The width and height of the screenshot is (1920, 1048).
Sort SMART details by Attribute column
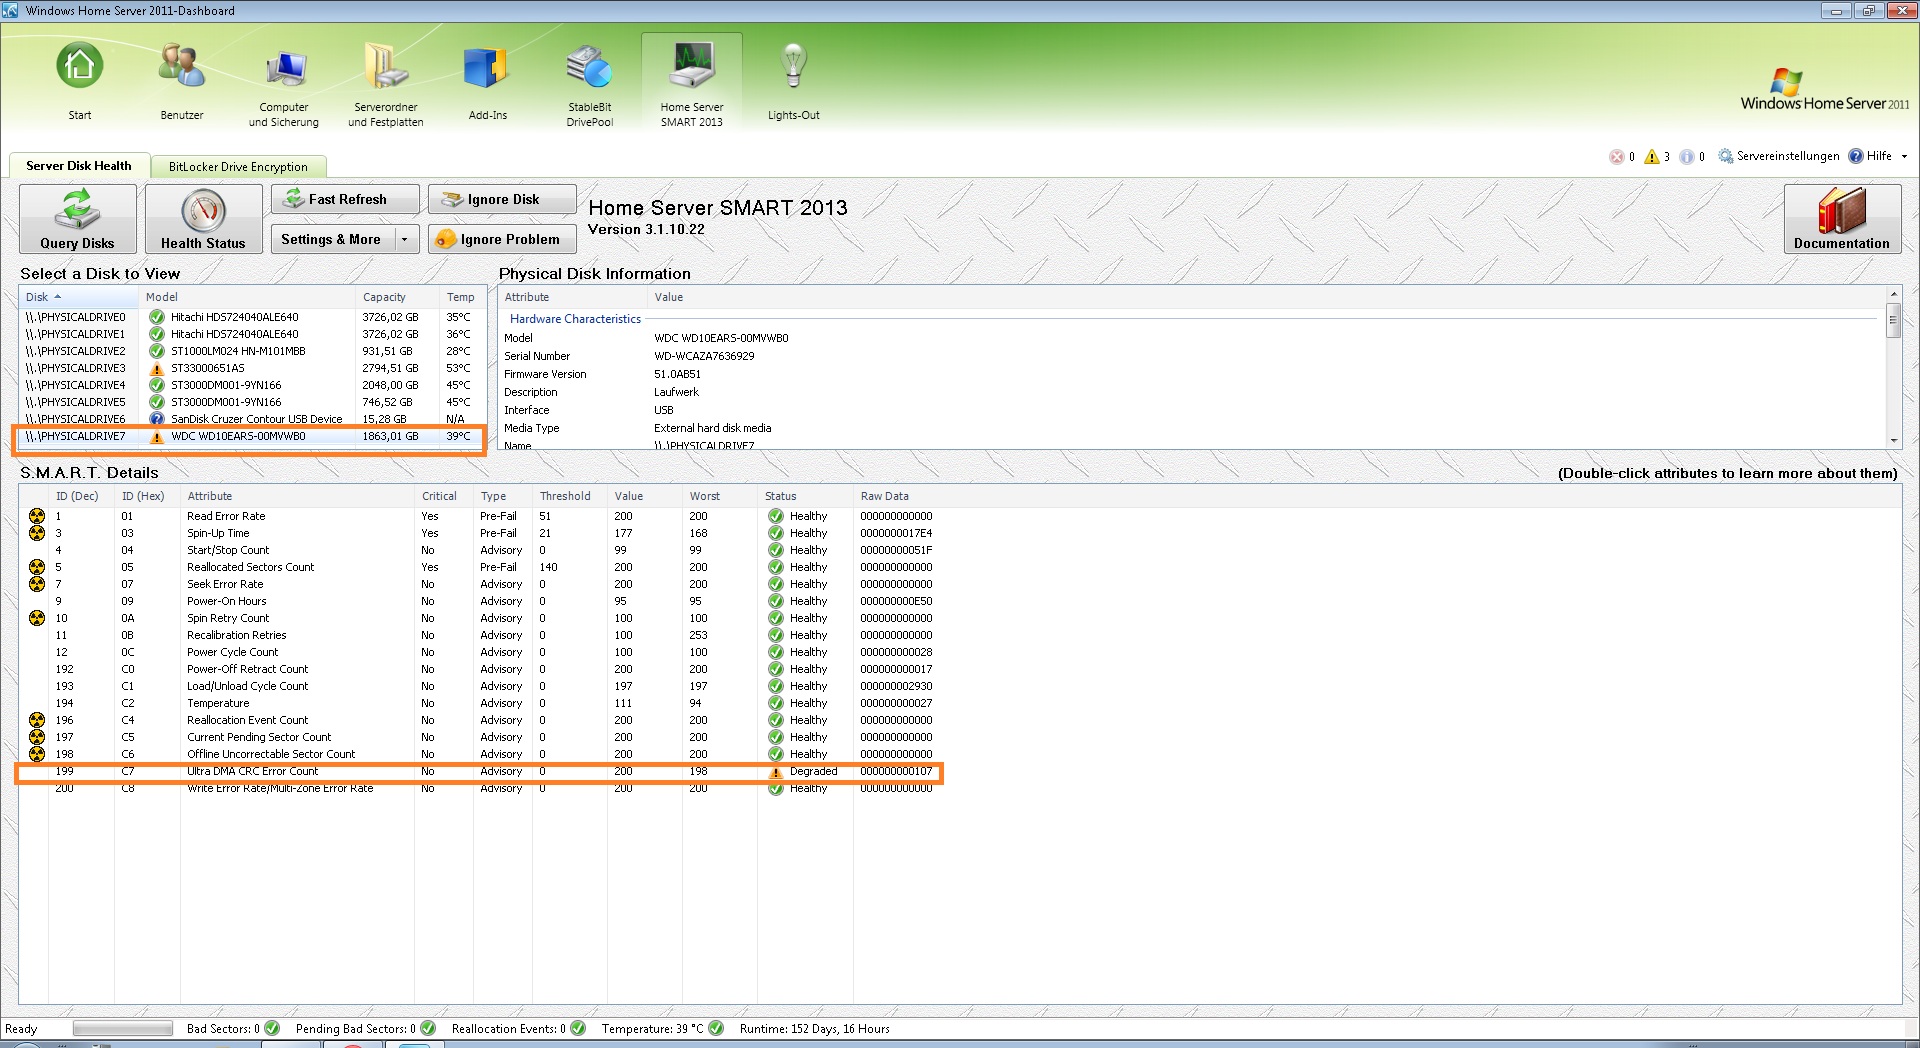point(297,496)
